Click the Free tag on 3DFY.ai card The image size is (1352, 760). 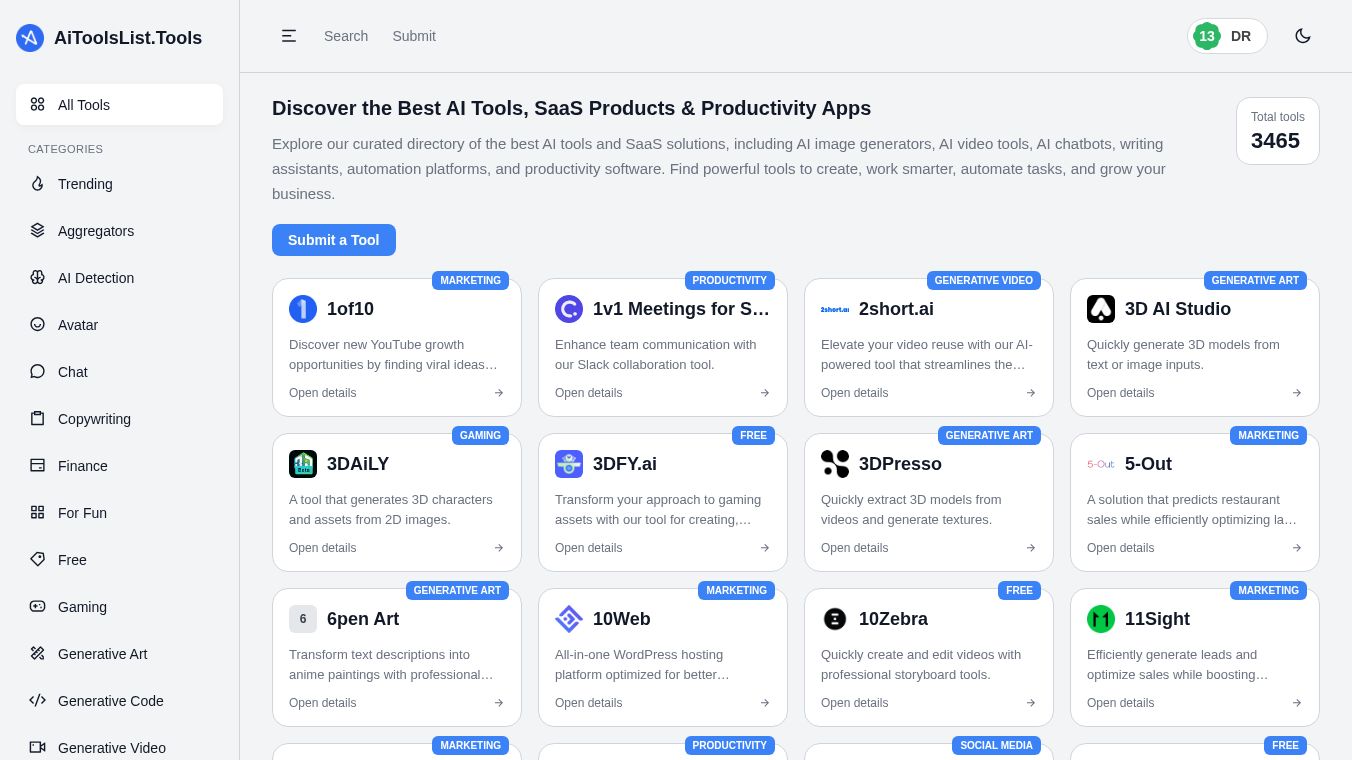point(753,436)
